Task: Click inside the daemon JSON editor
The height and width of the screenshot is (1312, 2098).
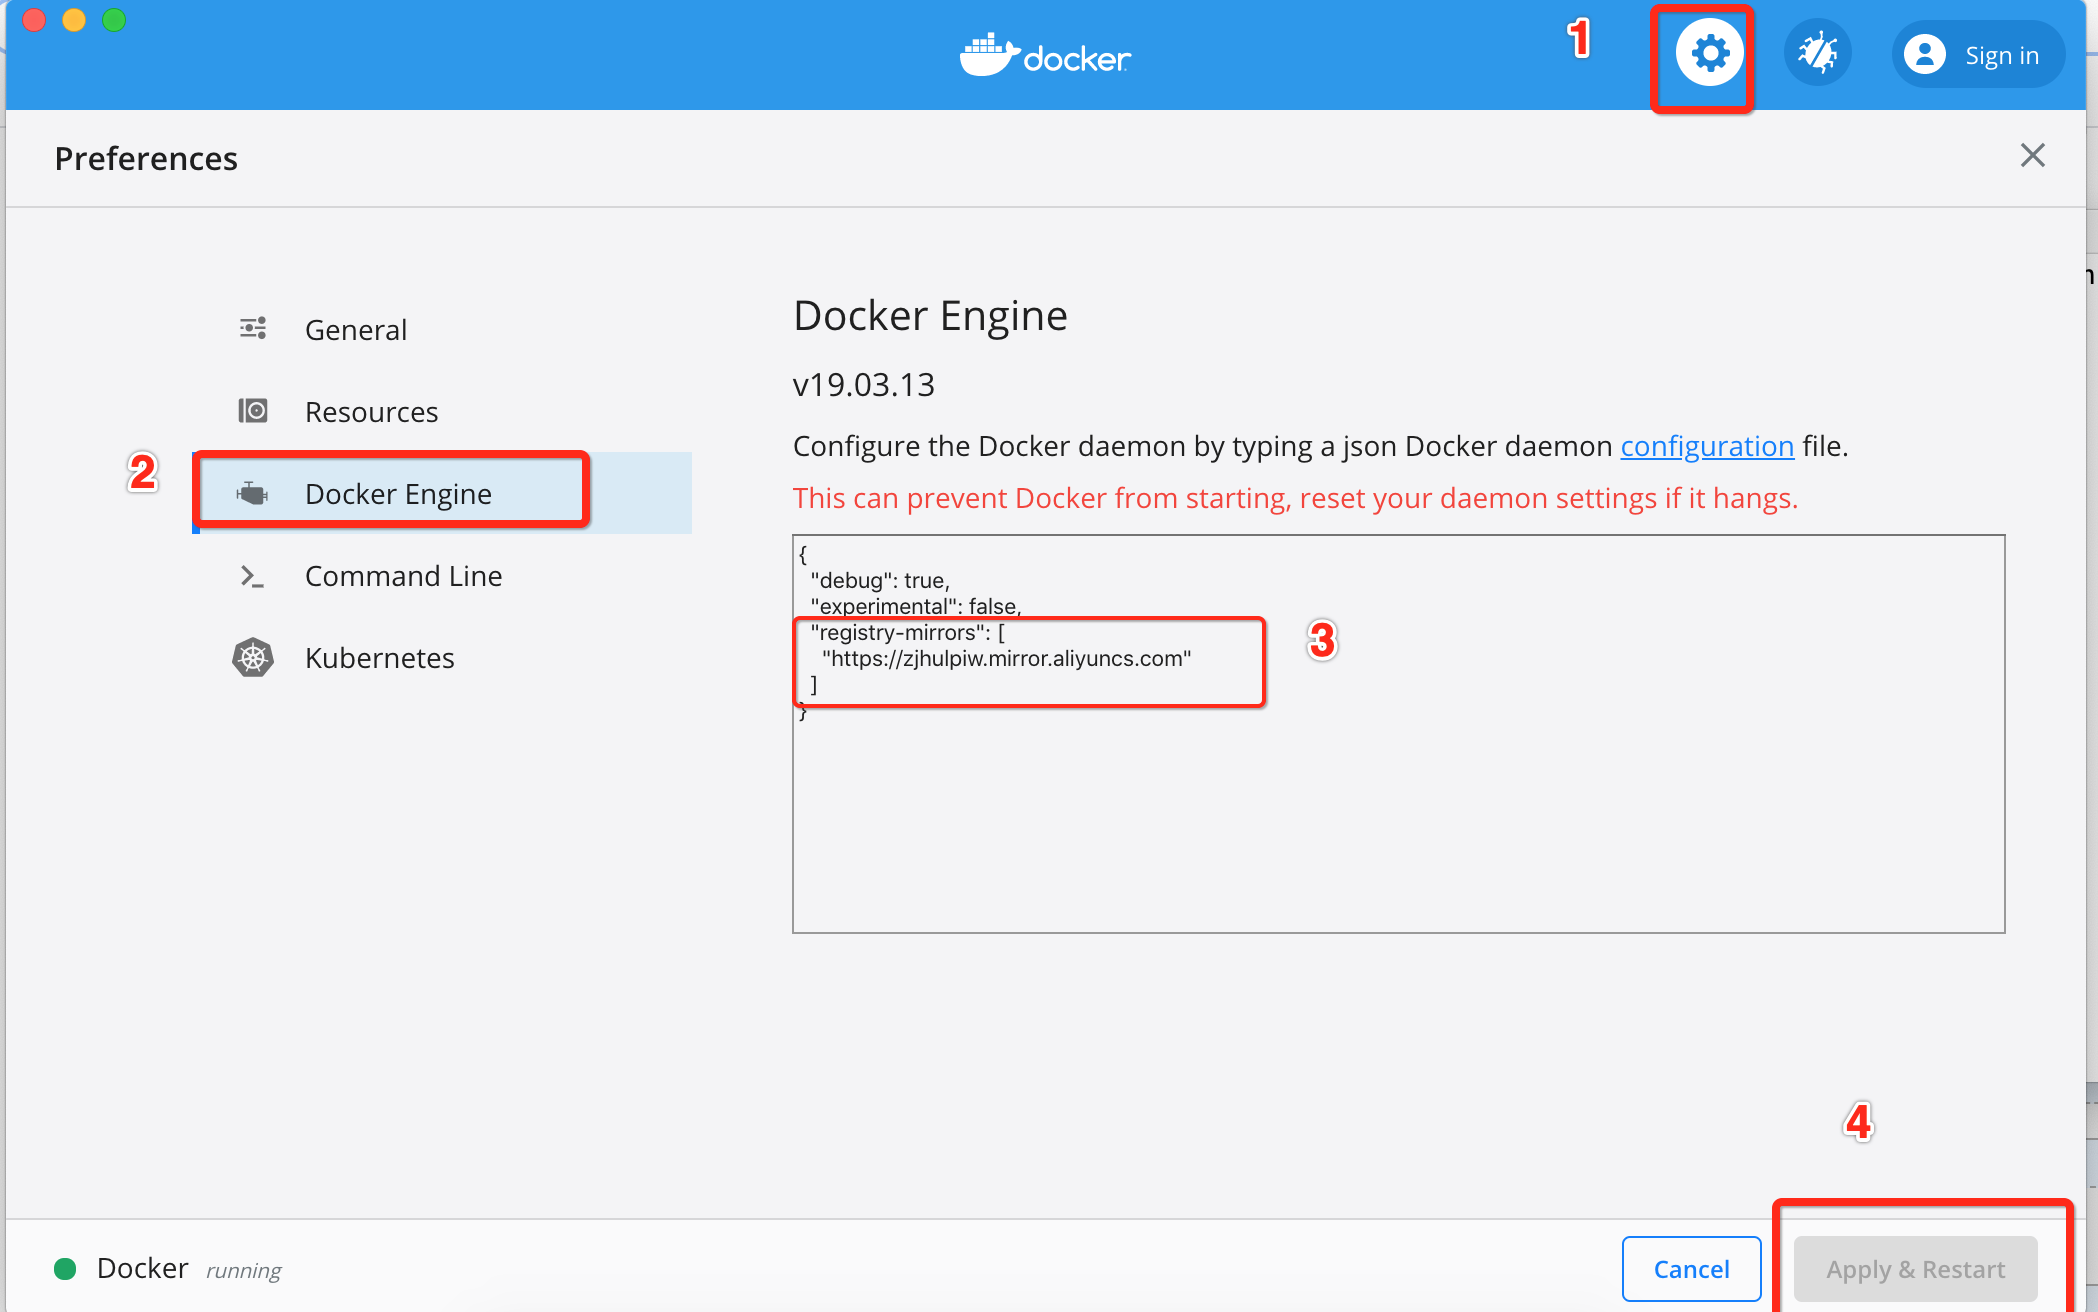Action: coord(1397,820)
